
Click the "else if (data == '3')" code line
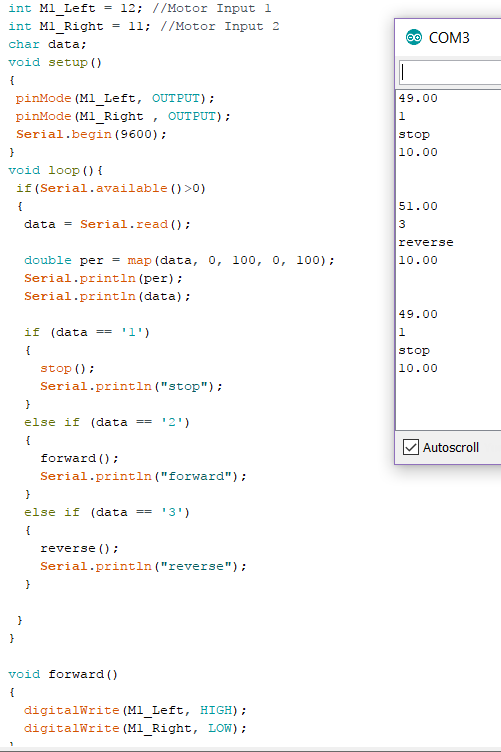point(107,512)
